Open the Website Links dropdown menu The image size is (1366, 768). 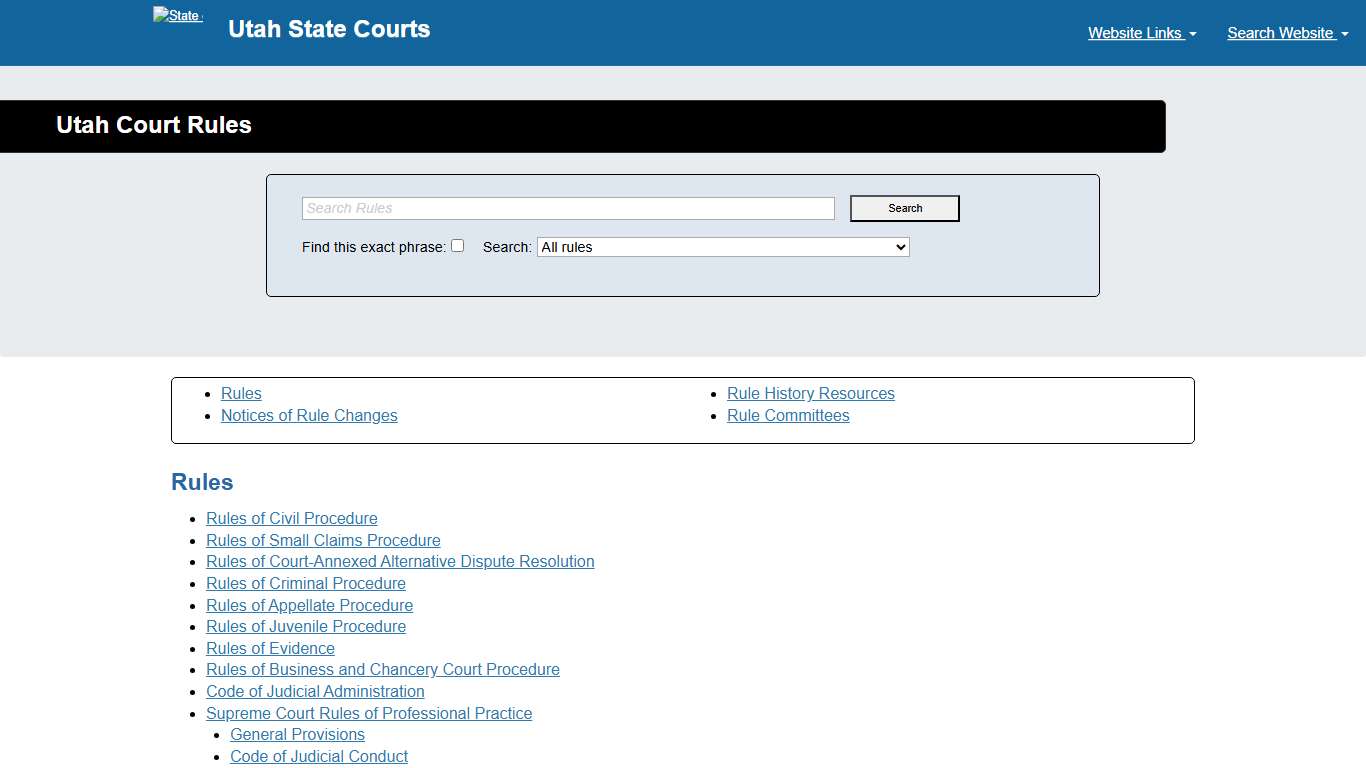(x=1141, y=33)
